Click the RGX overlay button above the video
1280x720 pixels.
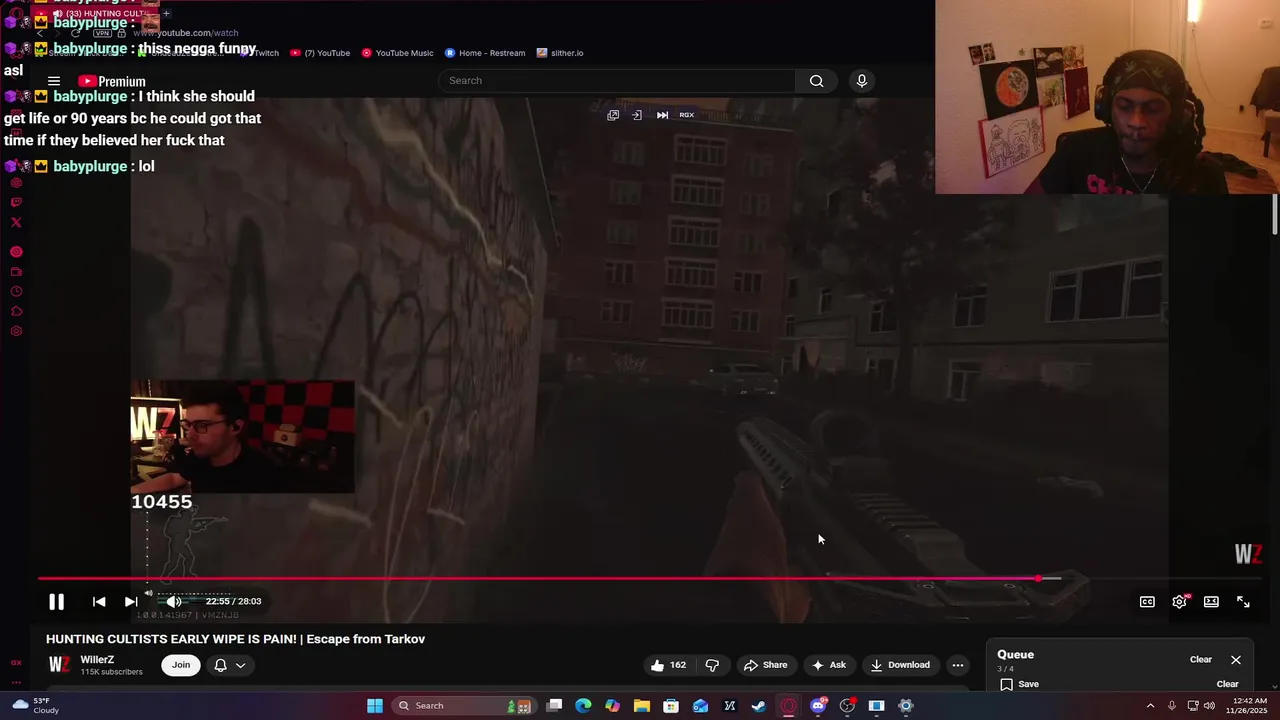click(686, 115)
